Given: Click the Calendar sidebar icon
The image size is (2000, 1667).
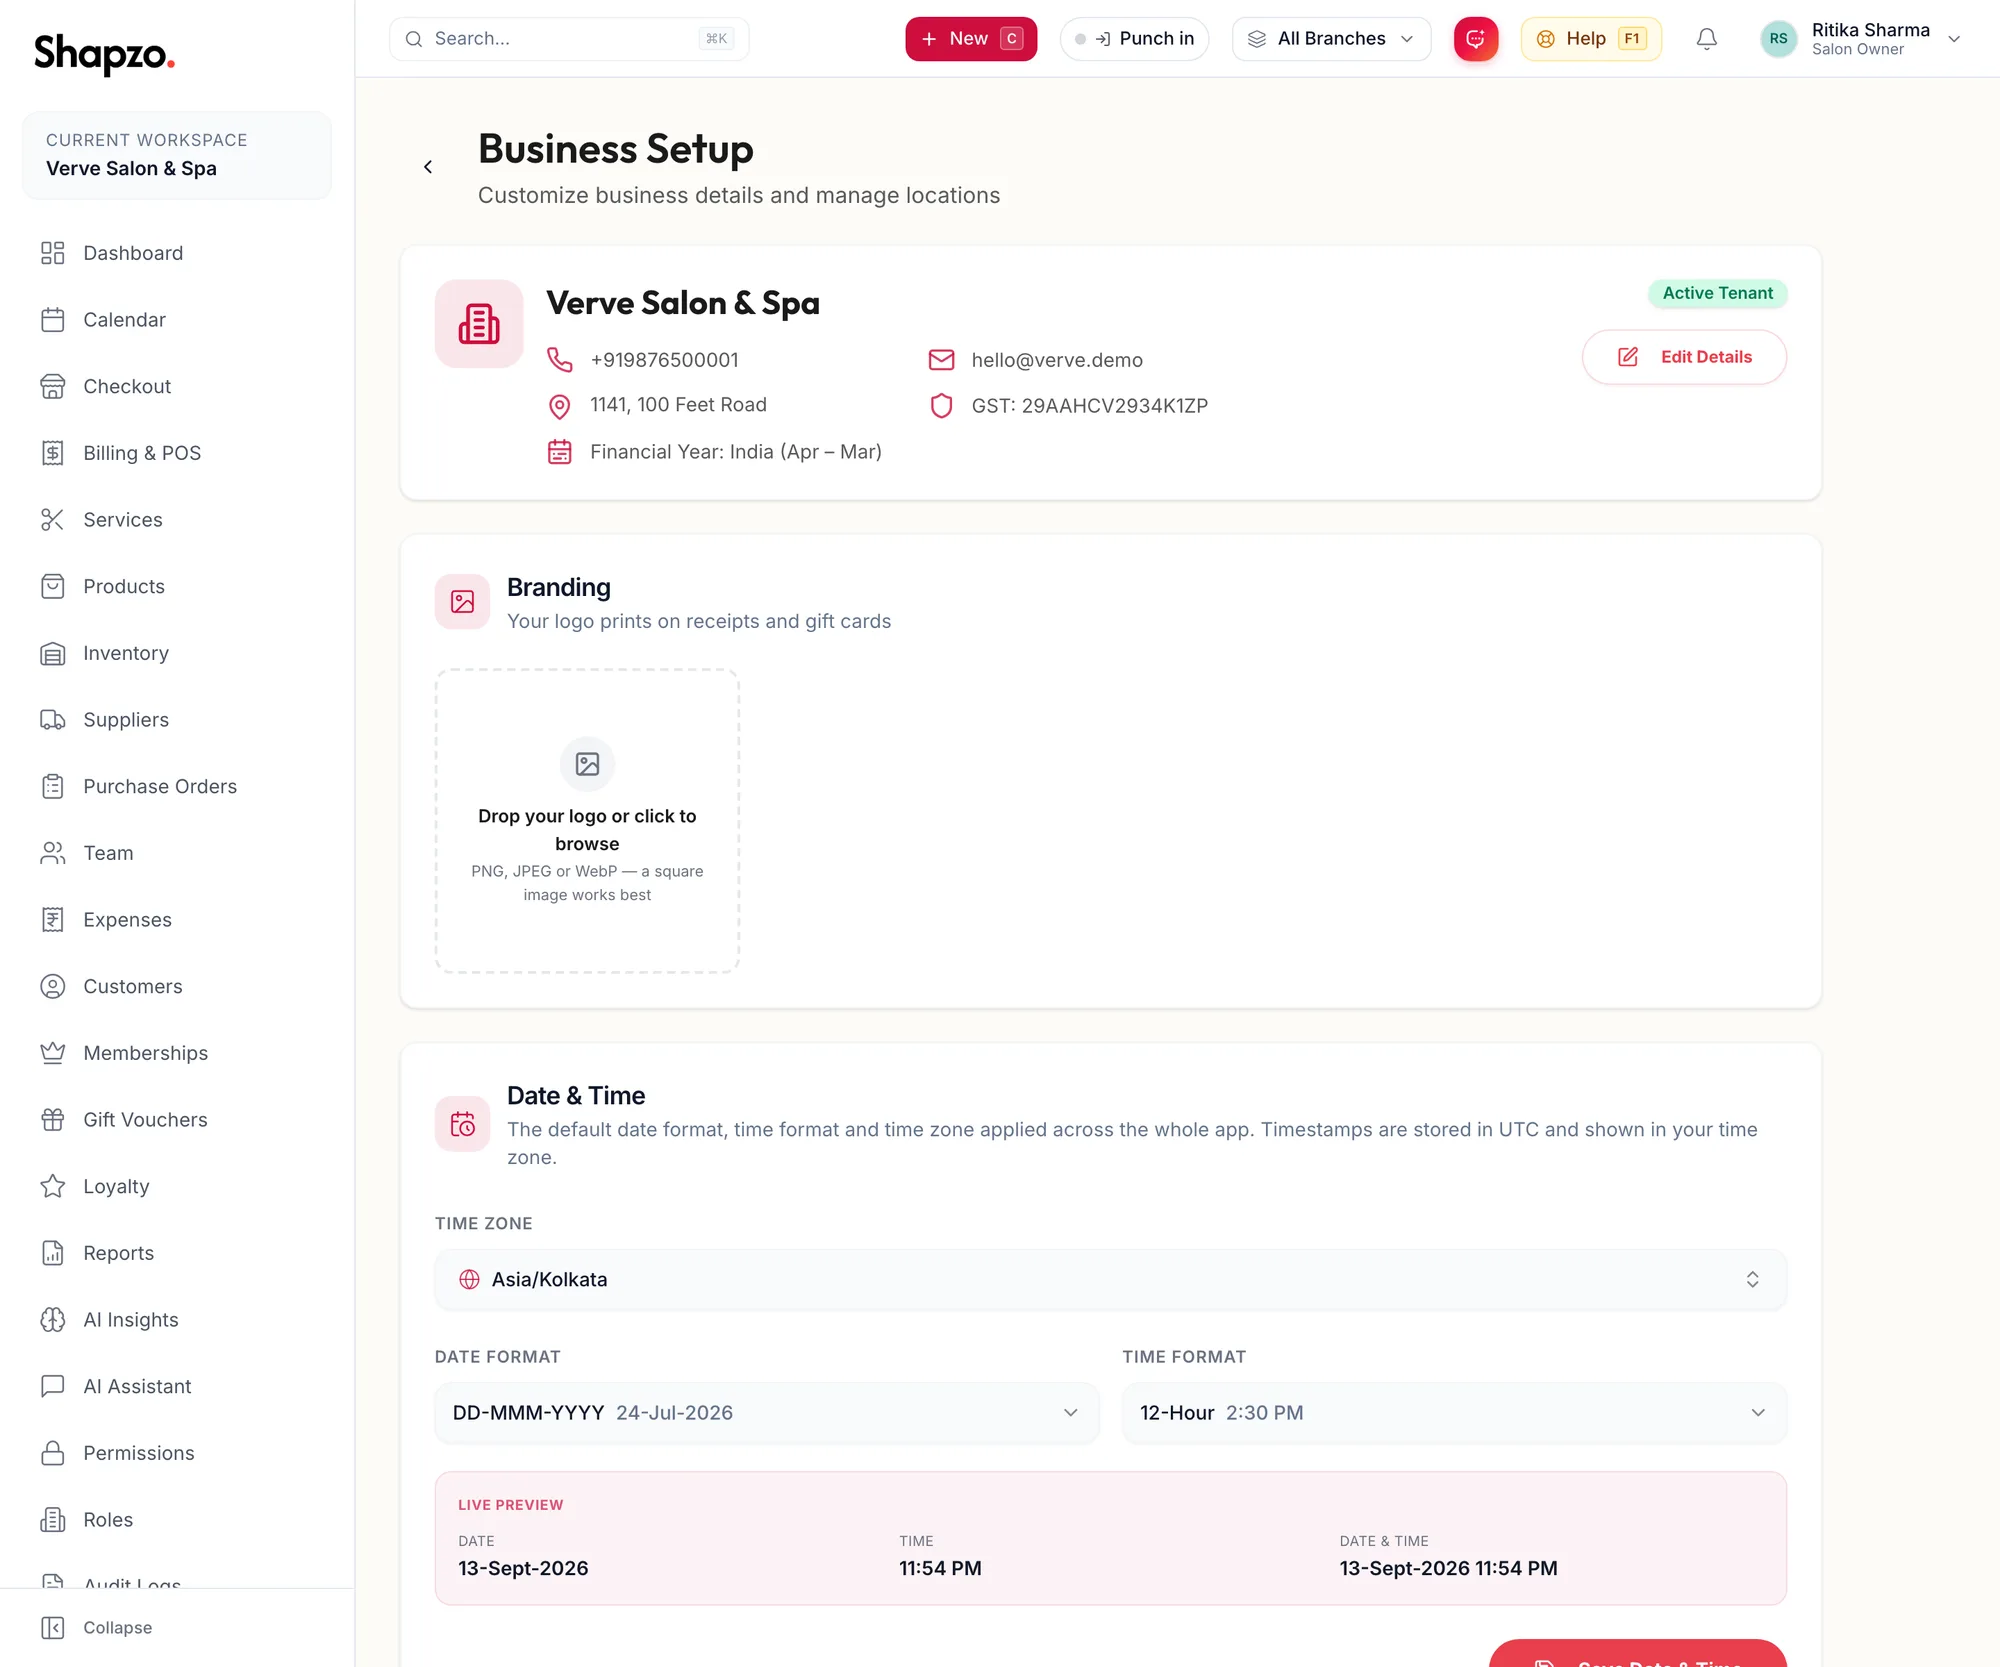Looking at the screenshot, I should click(53, 320).
